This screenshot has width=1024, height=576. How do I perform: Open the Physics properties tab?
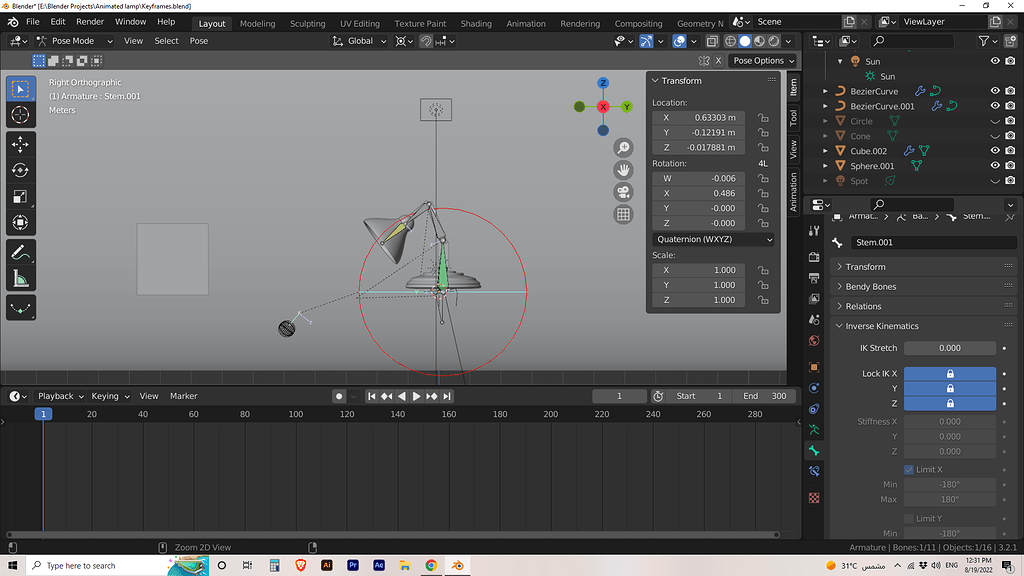pos(815,388)
